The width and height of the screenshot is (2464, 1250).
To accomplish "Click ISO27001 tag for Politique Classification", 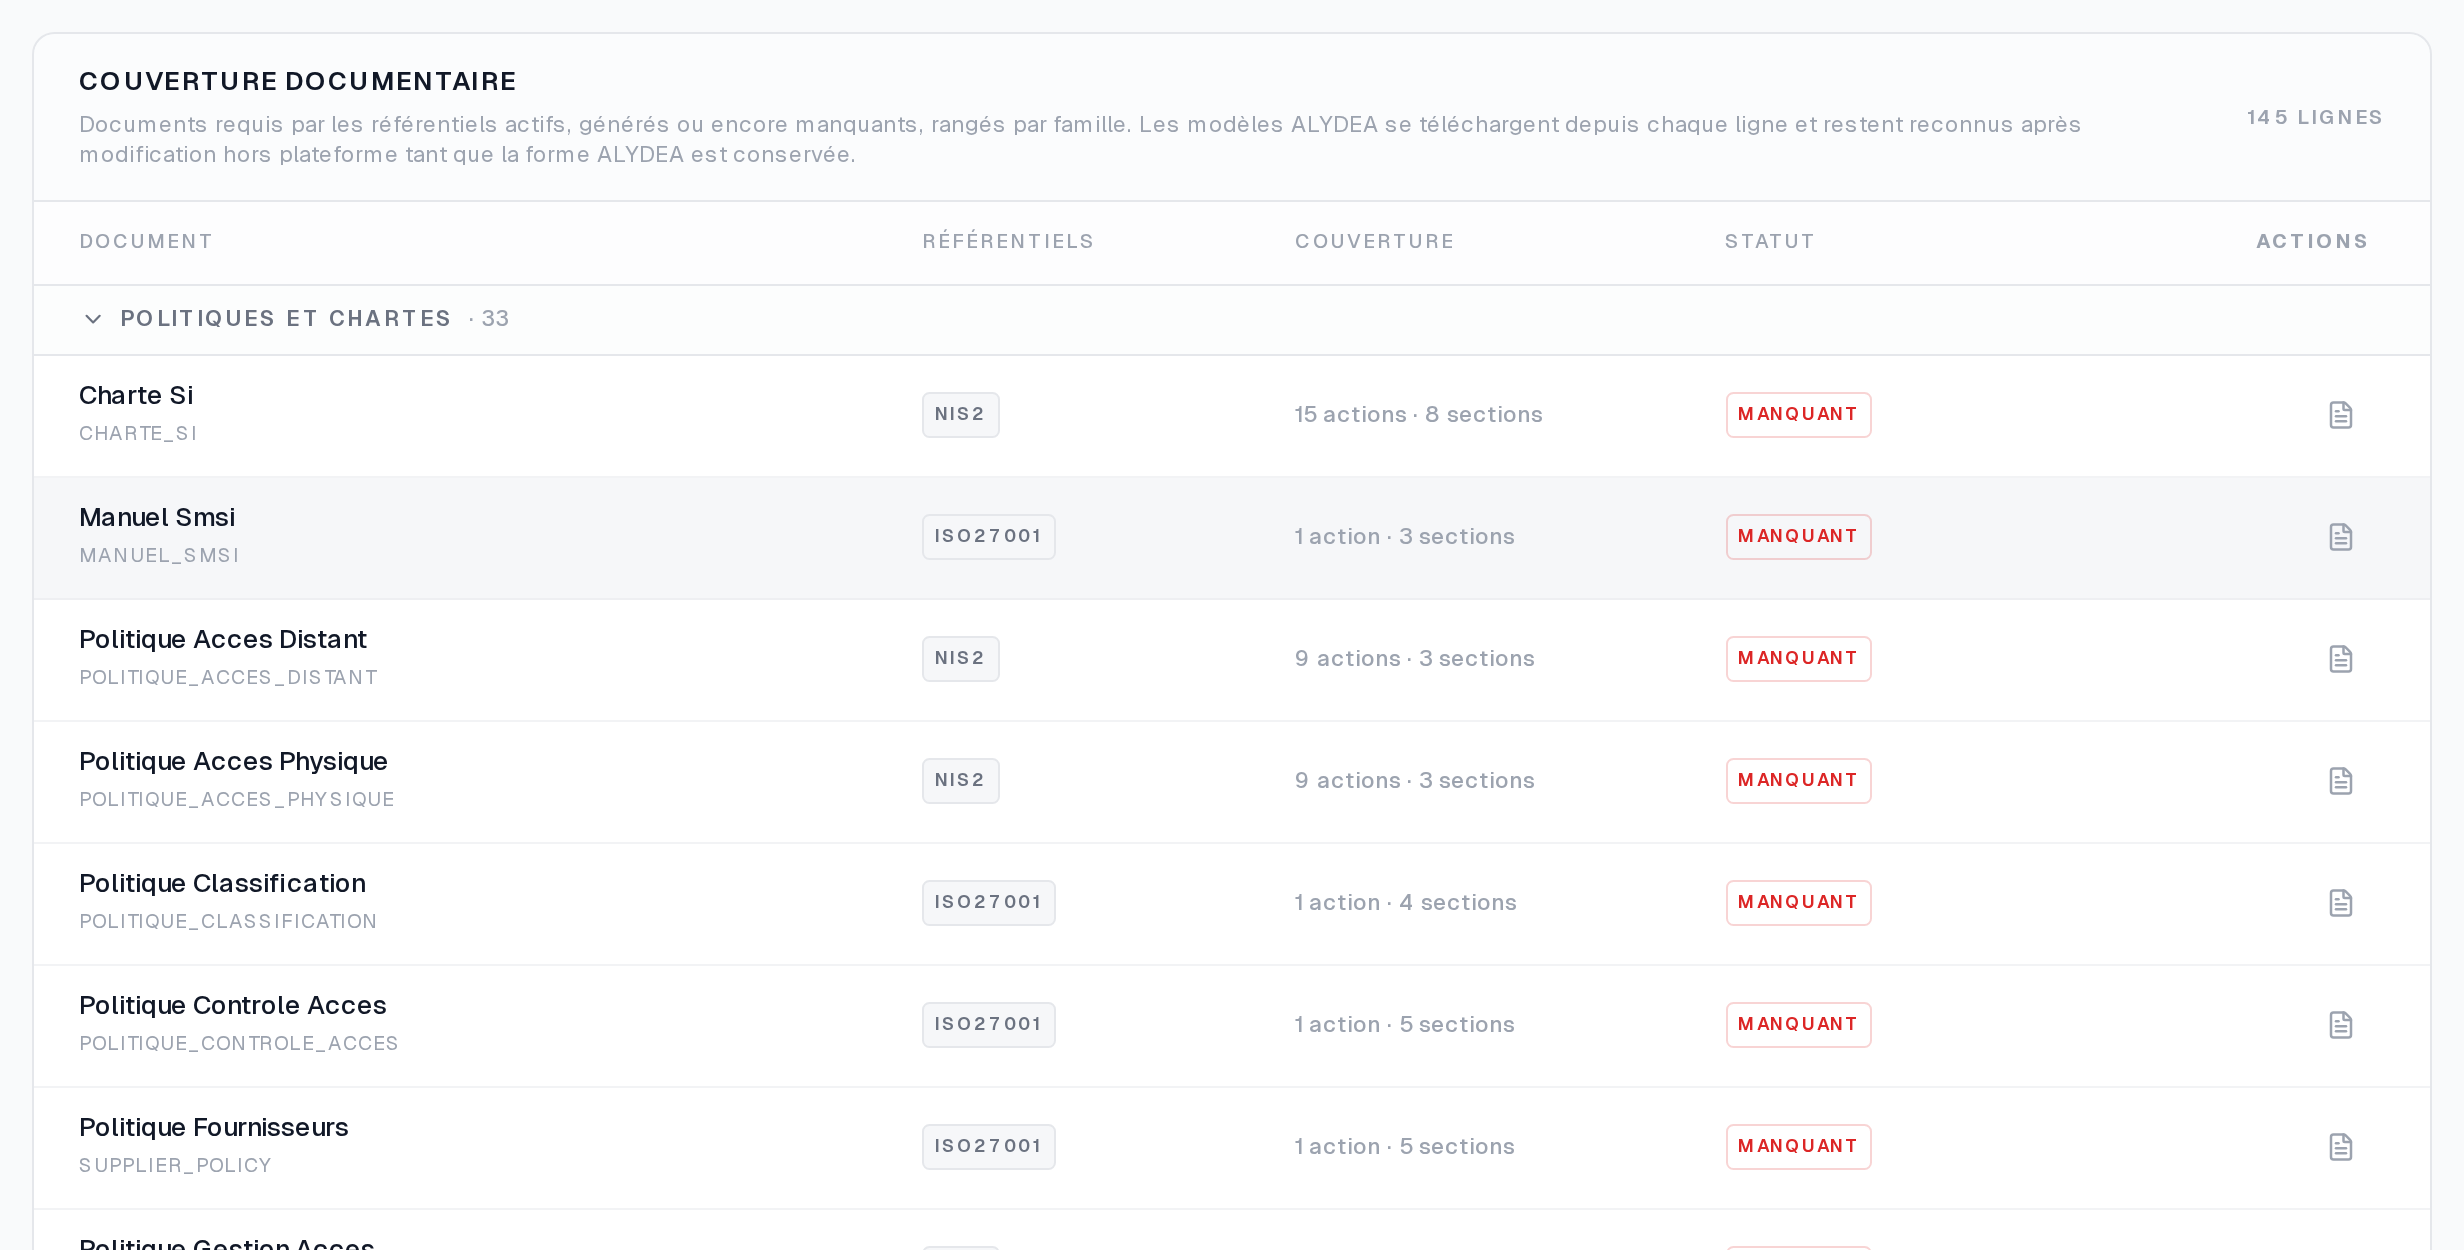I will 988,903.
